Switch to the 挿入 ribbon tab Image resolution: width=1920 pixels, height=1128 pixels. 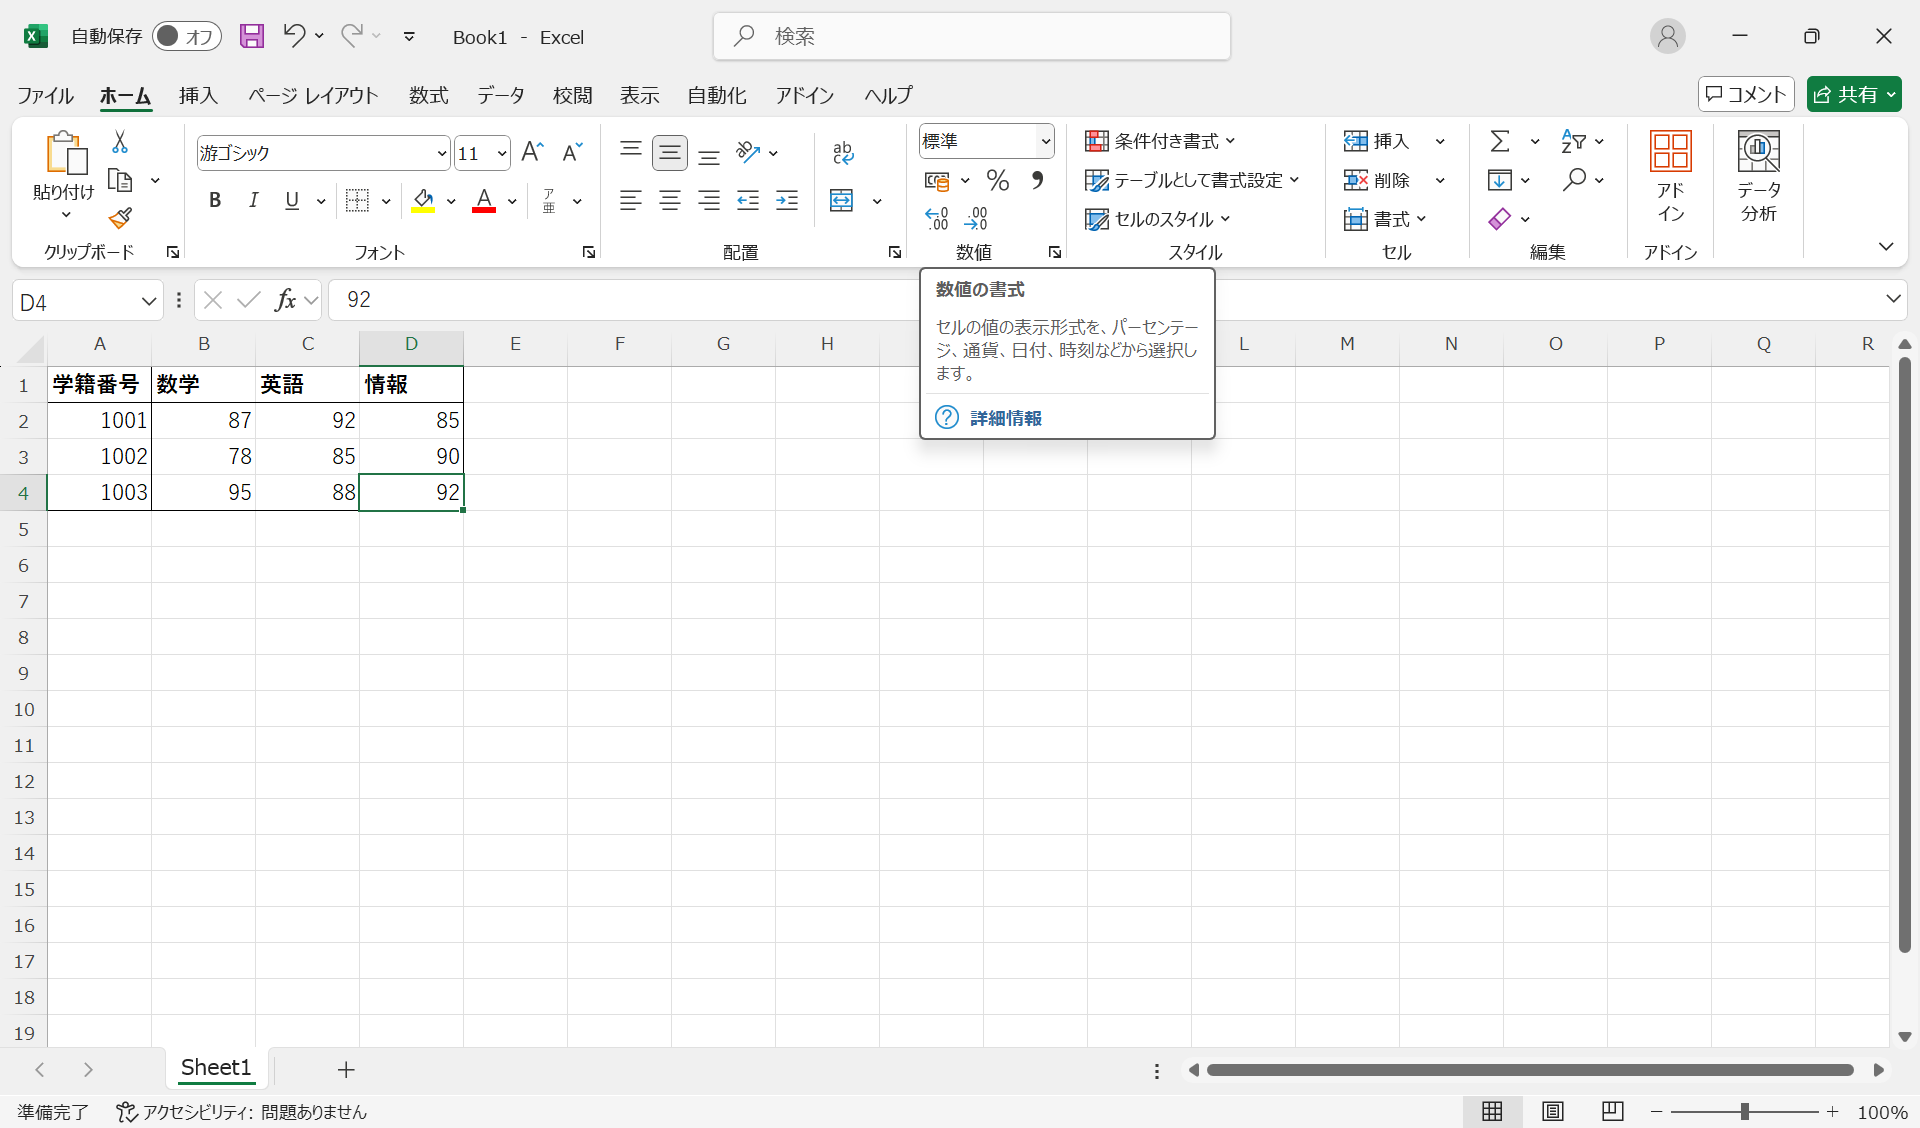click(198, 95)
